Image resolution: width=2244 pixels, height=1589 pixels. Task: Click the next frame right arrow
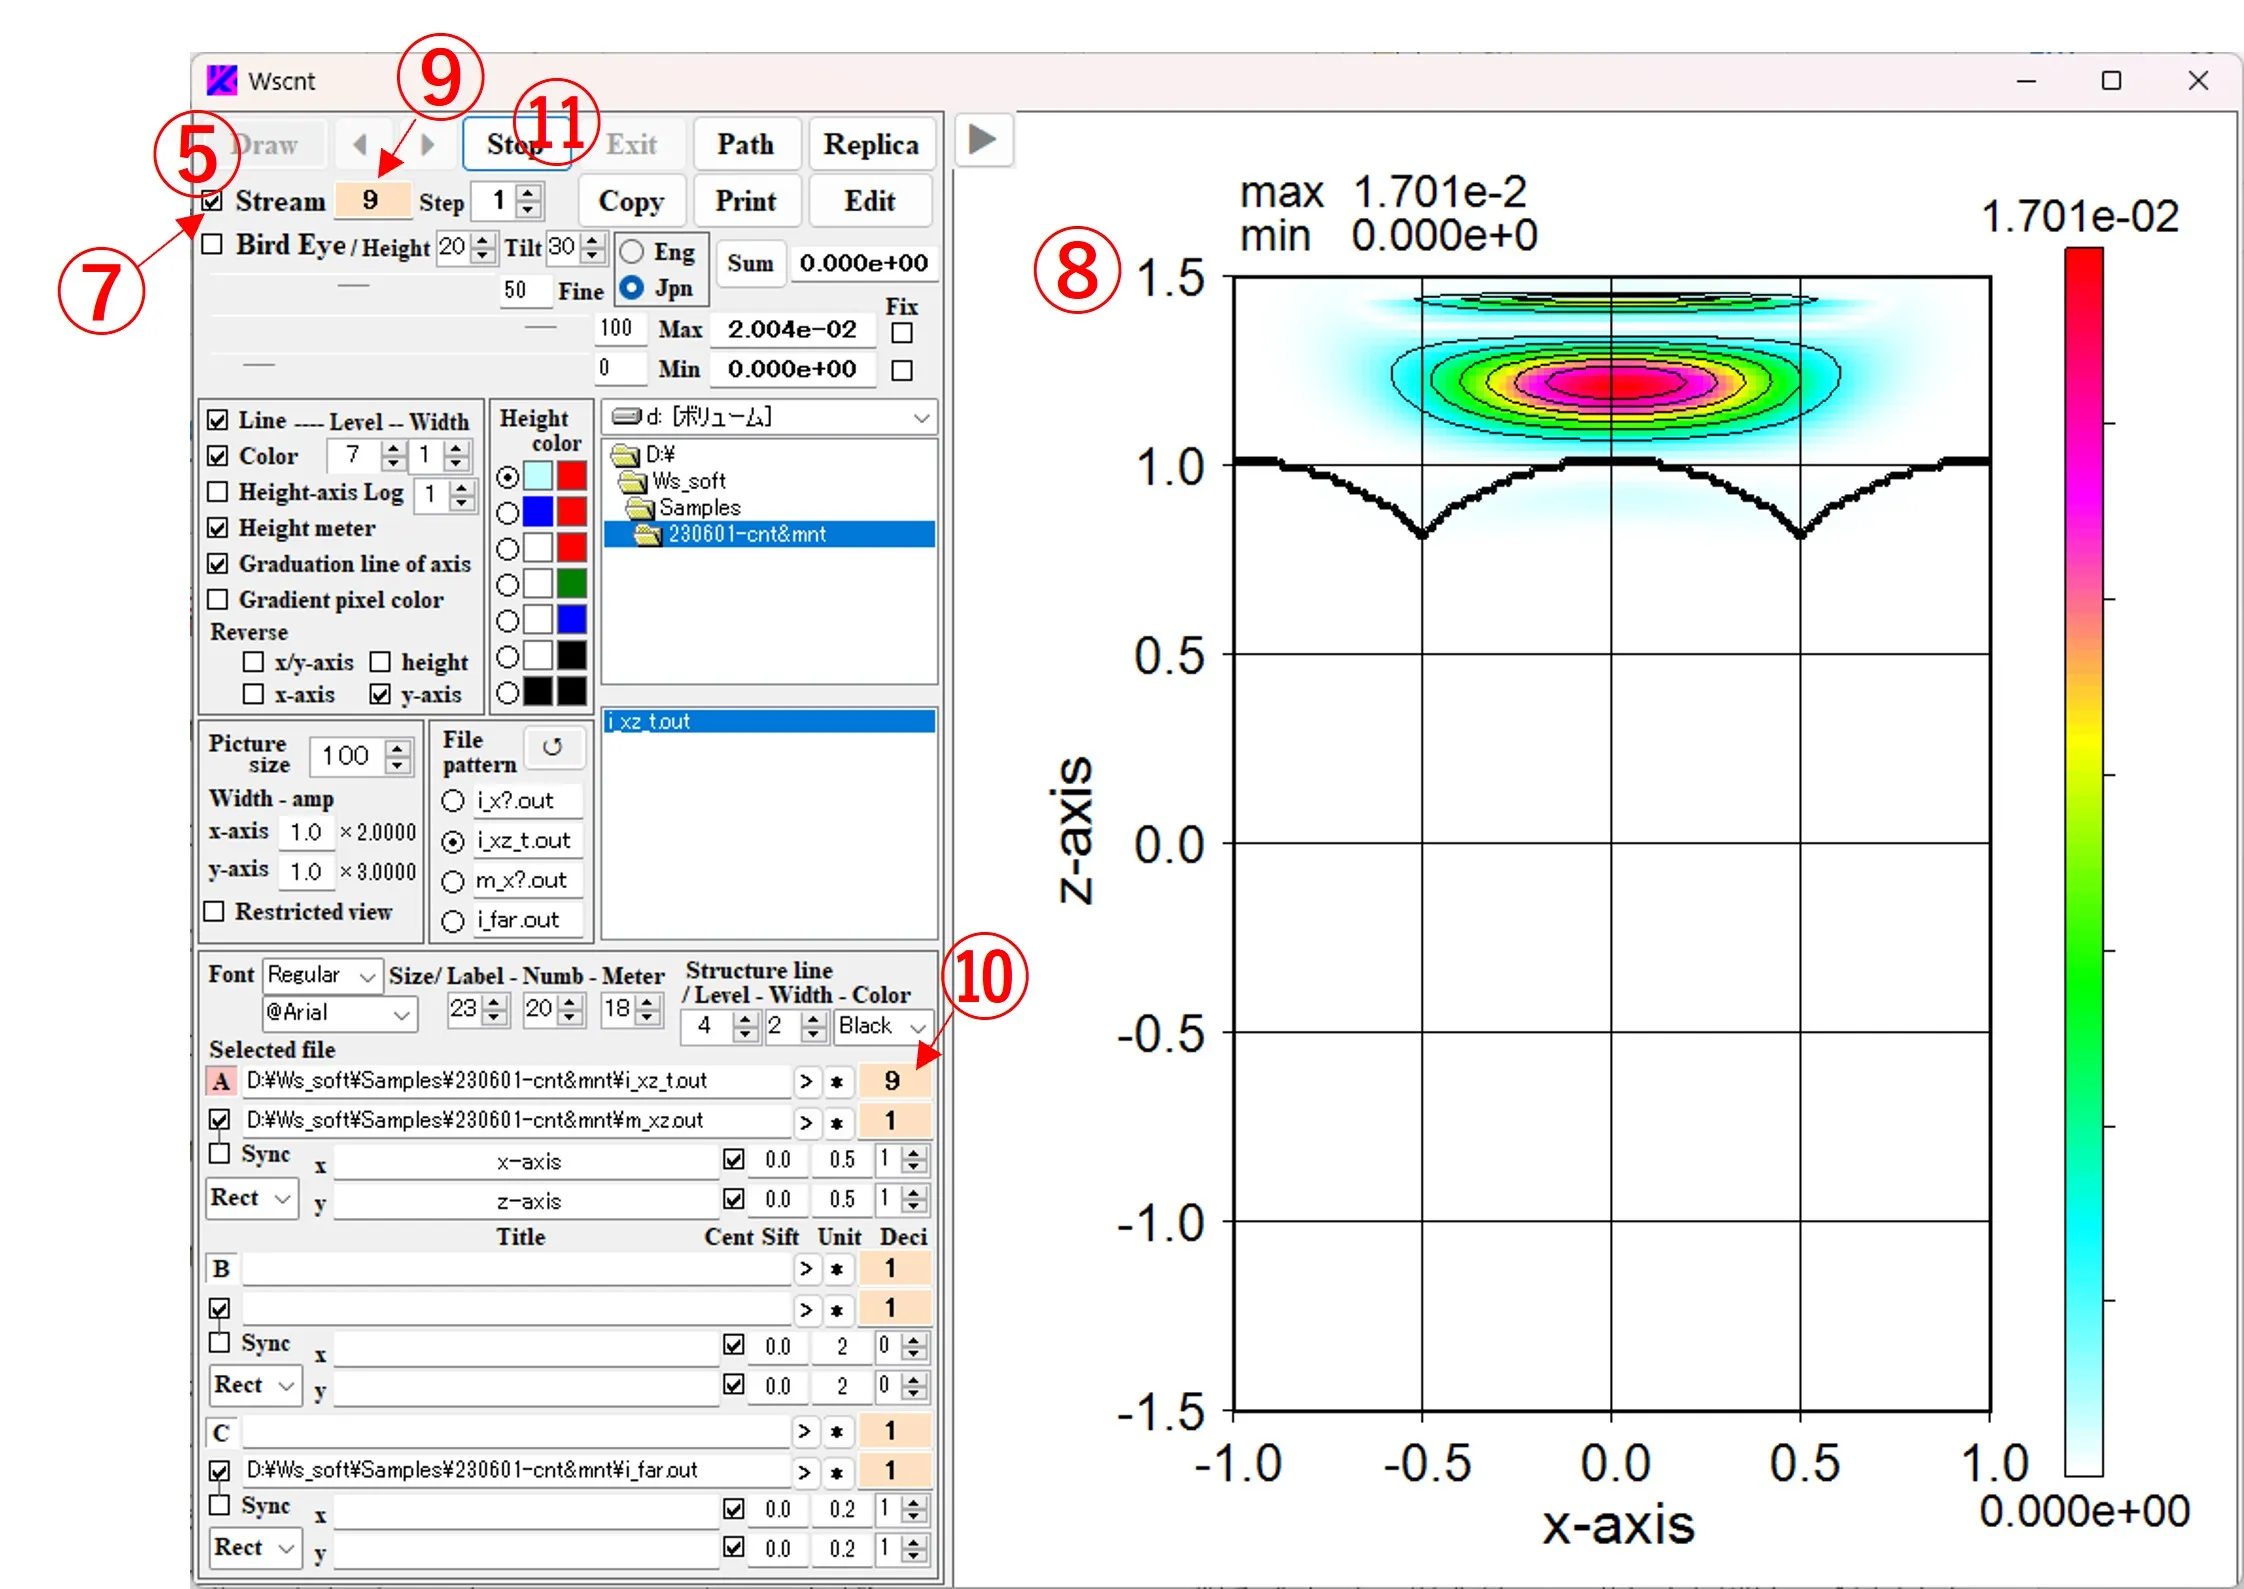pos(427,145)
